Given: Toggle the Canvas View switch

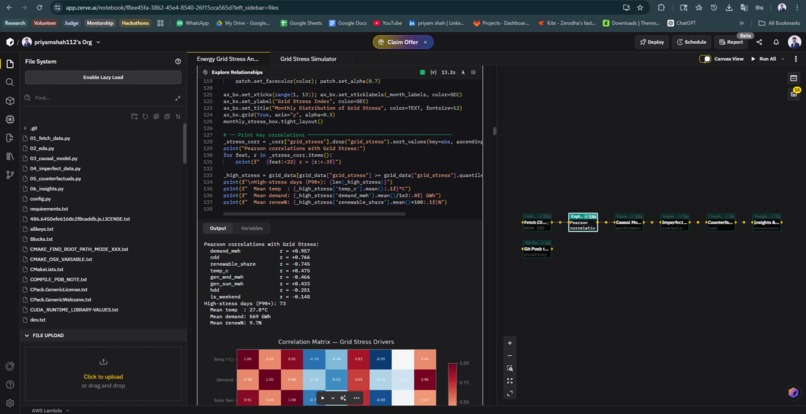Looking at the screenshot, I should pos(705,59).
